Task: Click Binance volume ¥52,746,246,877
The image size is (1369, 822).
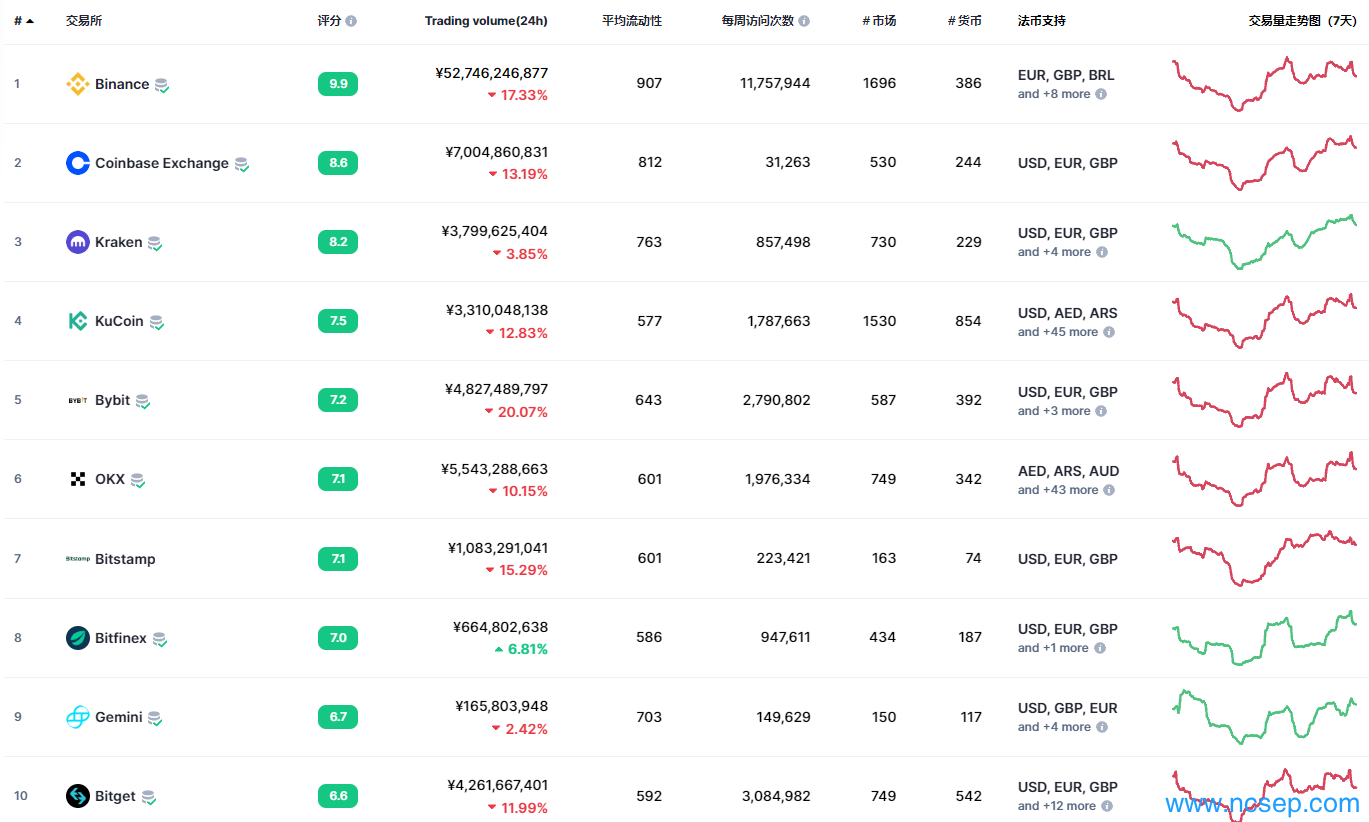Action: point(492,73)
